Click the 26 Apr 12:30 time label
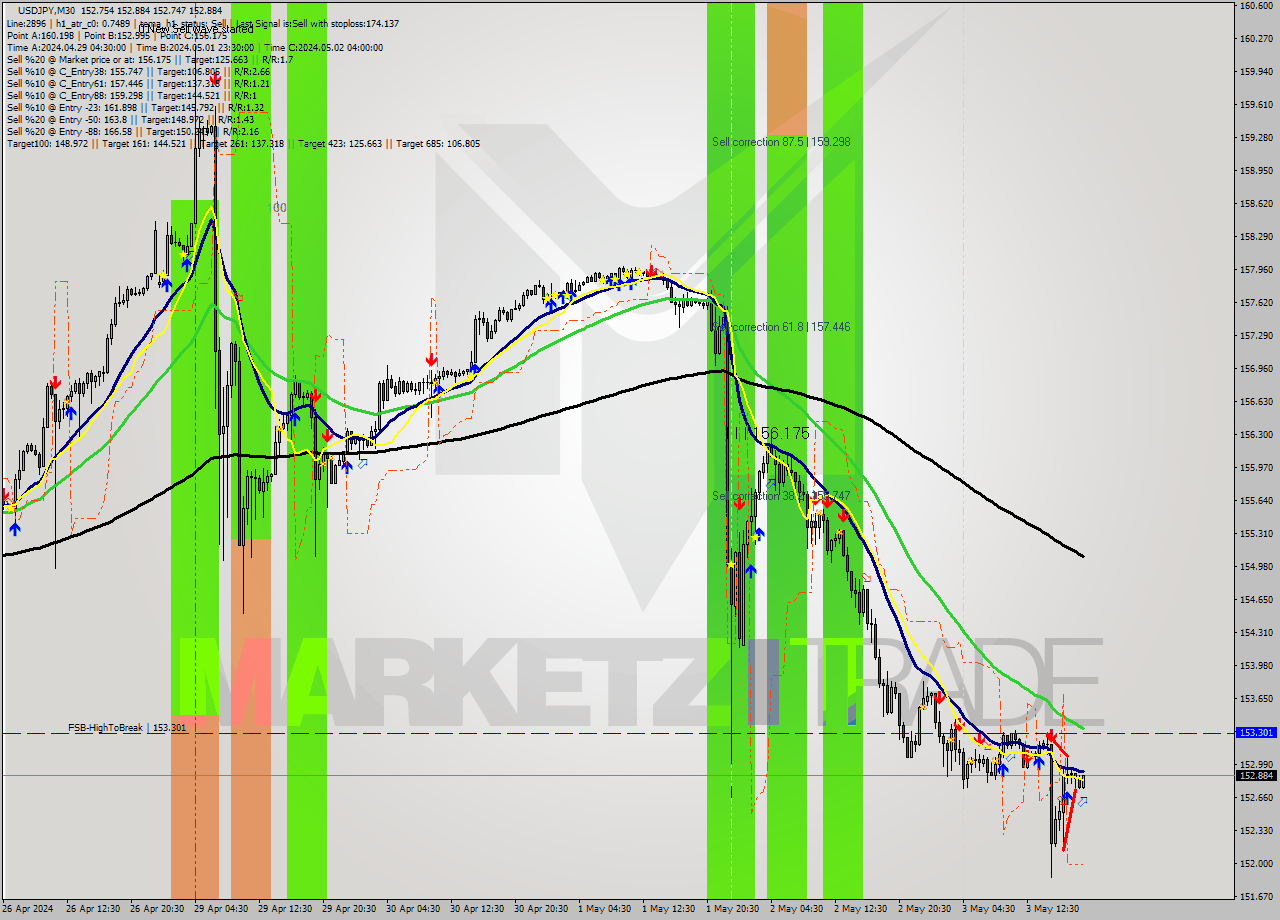This screenshot has width=1280, height=920. [x=94, y=909]
